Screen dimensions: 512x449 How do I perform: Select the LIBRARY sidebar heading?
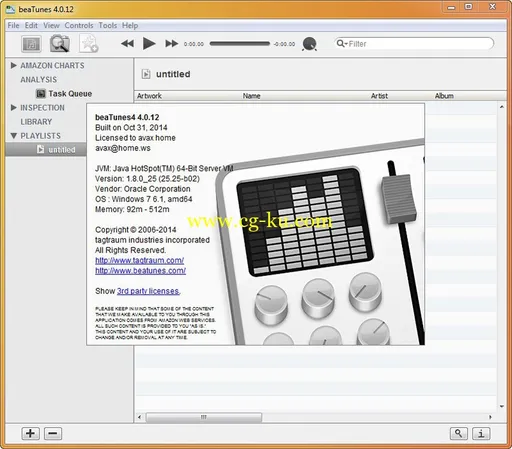point(36,122)
